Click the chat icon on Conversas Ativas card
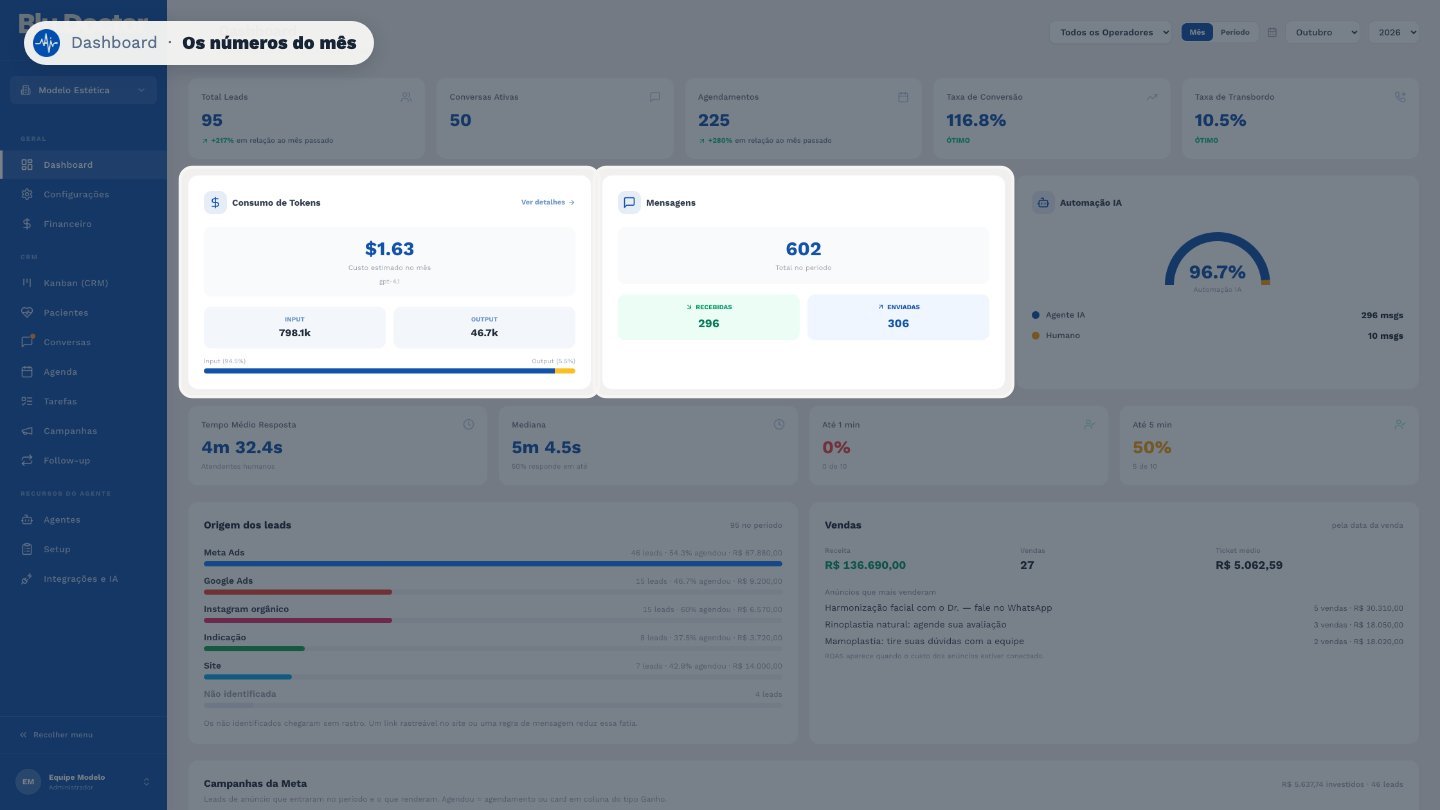 click(655, 97)
